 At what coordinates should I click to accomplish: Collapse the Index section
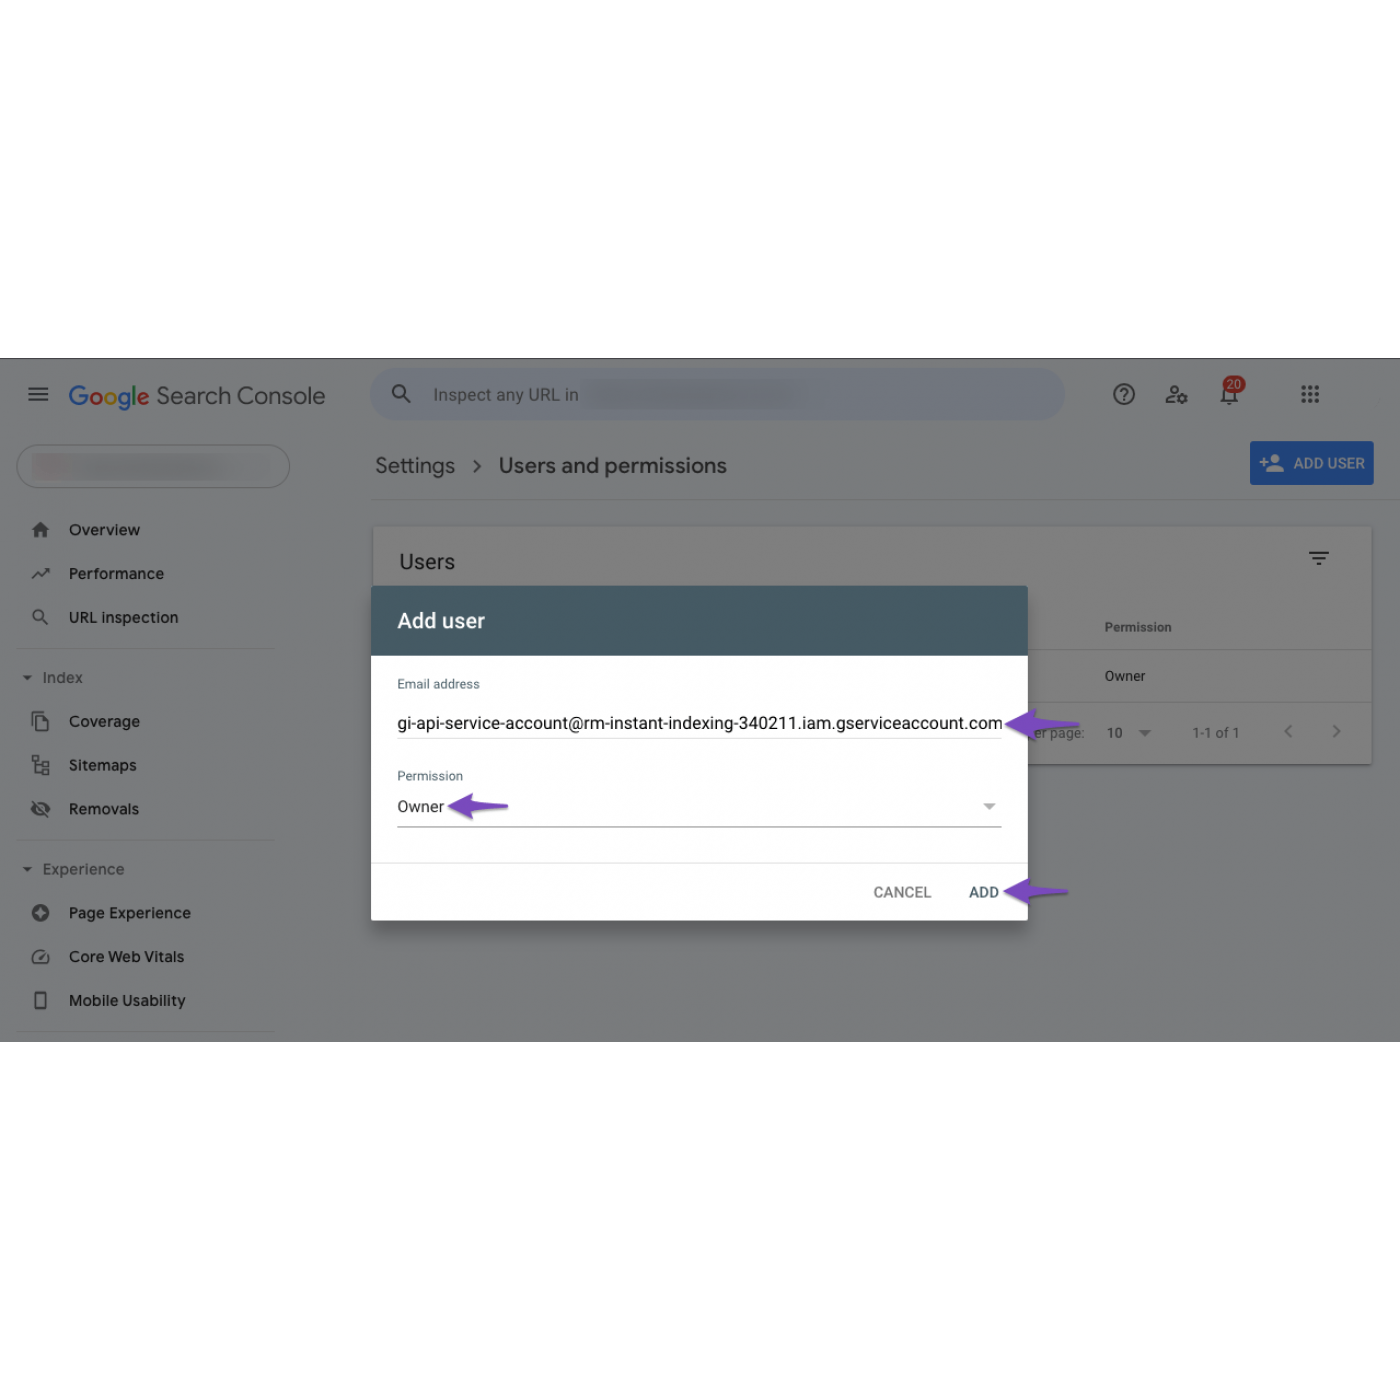pyautogui.click(x=28, y=678)
